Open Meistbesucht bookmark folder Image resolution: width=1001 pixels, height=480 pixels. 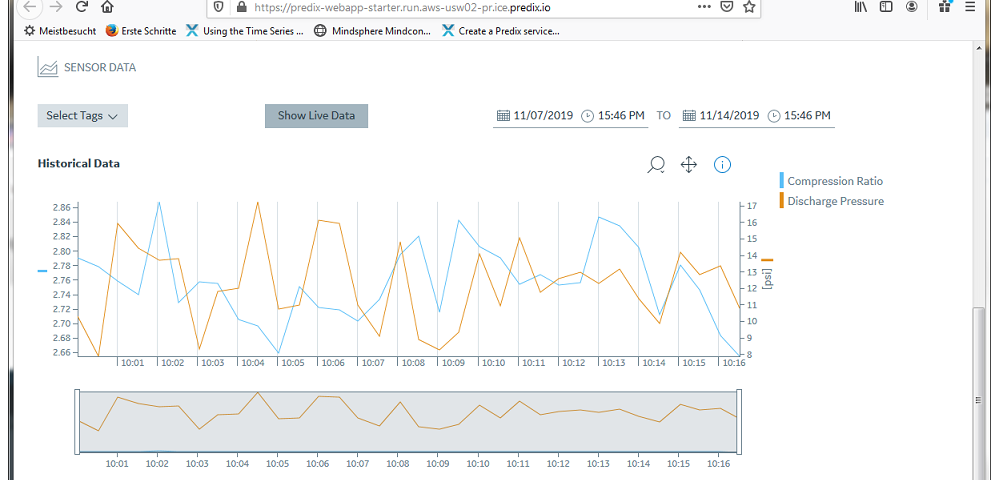click(x=60, y=31)
